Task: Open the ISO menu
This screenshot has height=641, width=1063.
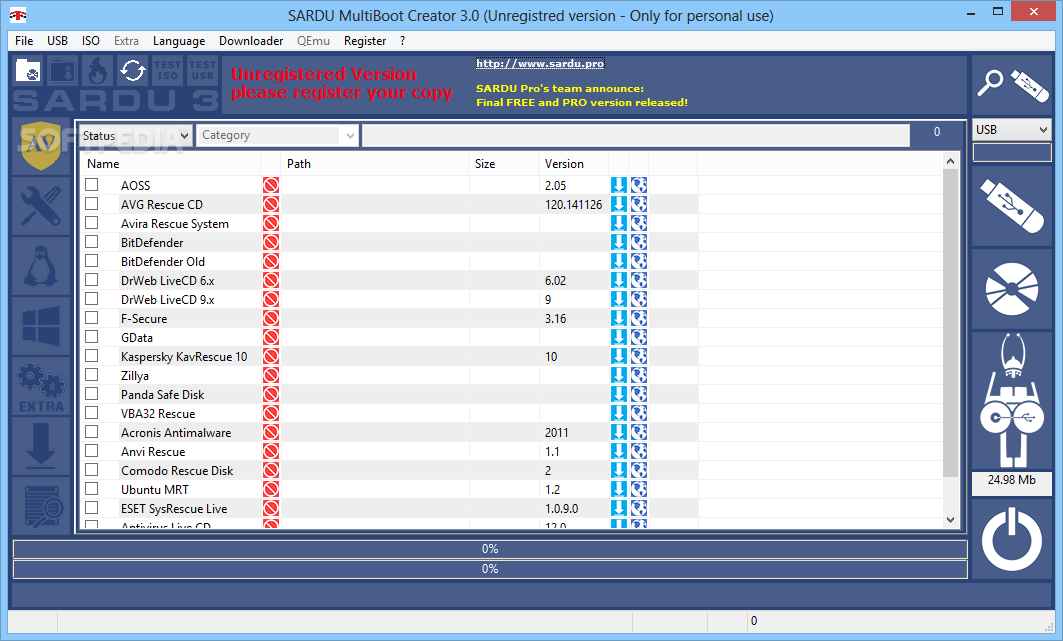Action: pos(91,41)
